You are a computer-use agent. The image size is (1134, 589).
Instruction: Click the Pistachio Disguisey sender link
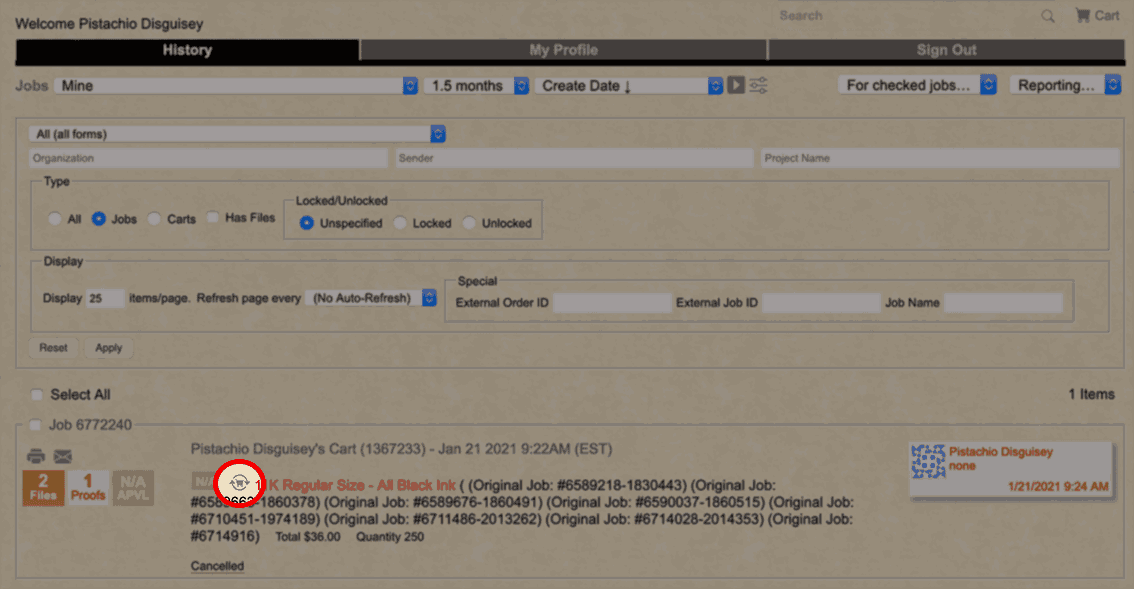coord(1001,452)
